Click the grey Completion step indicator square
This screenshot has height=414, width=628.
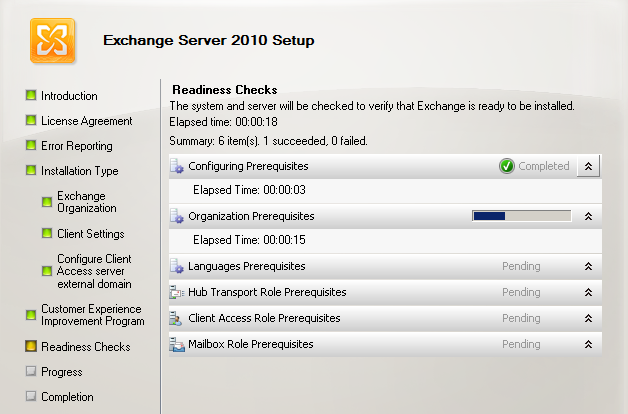pyautogui.click(x=31, y=396)
